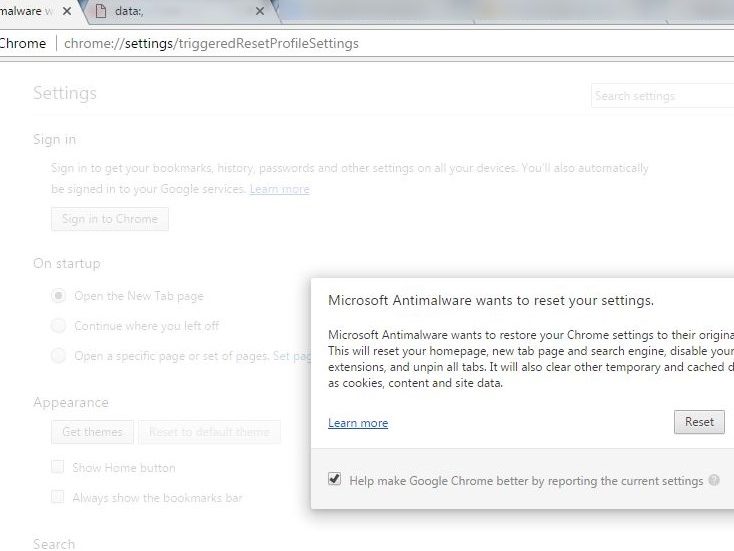Click Reset to default theme button
Image resolution: width=734 pixels, height=551 pixels.
tap(209, 432)
